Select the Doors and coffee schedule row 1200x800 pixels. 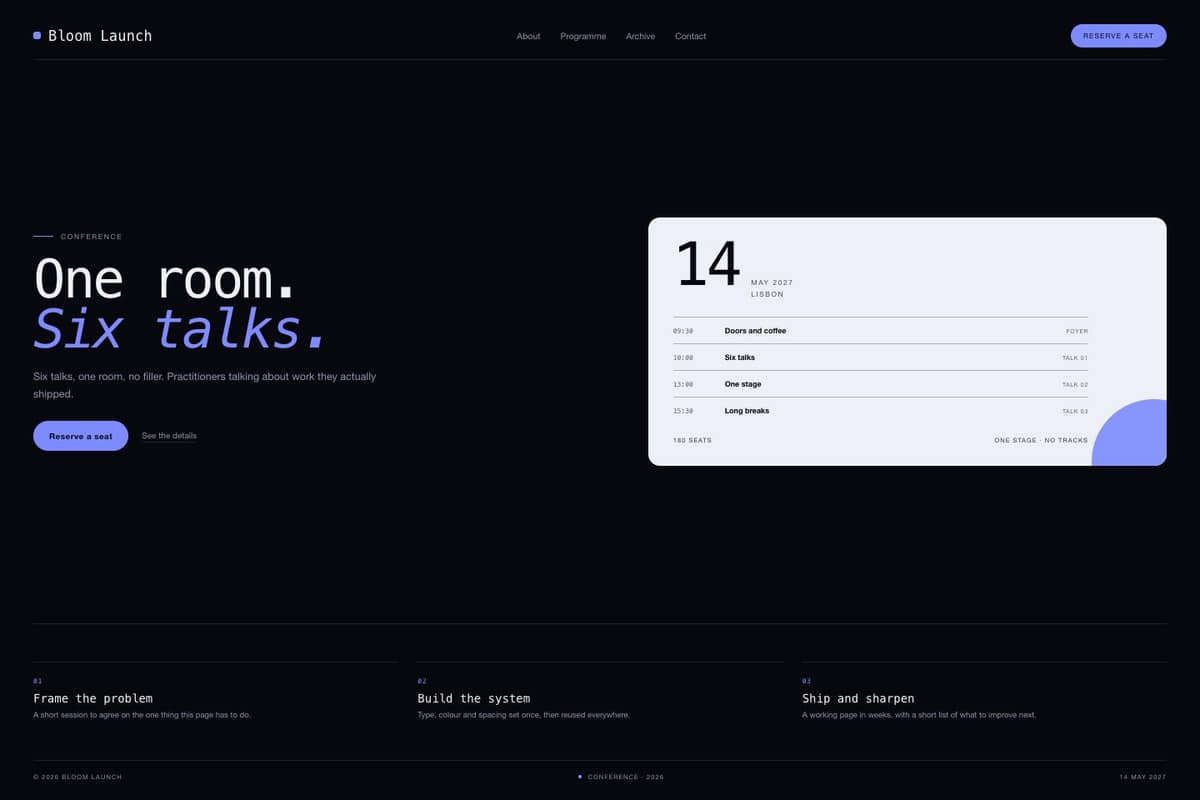[881, 331]
